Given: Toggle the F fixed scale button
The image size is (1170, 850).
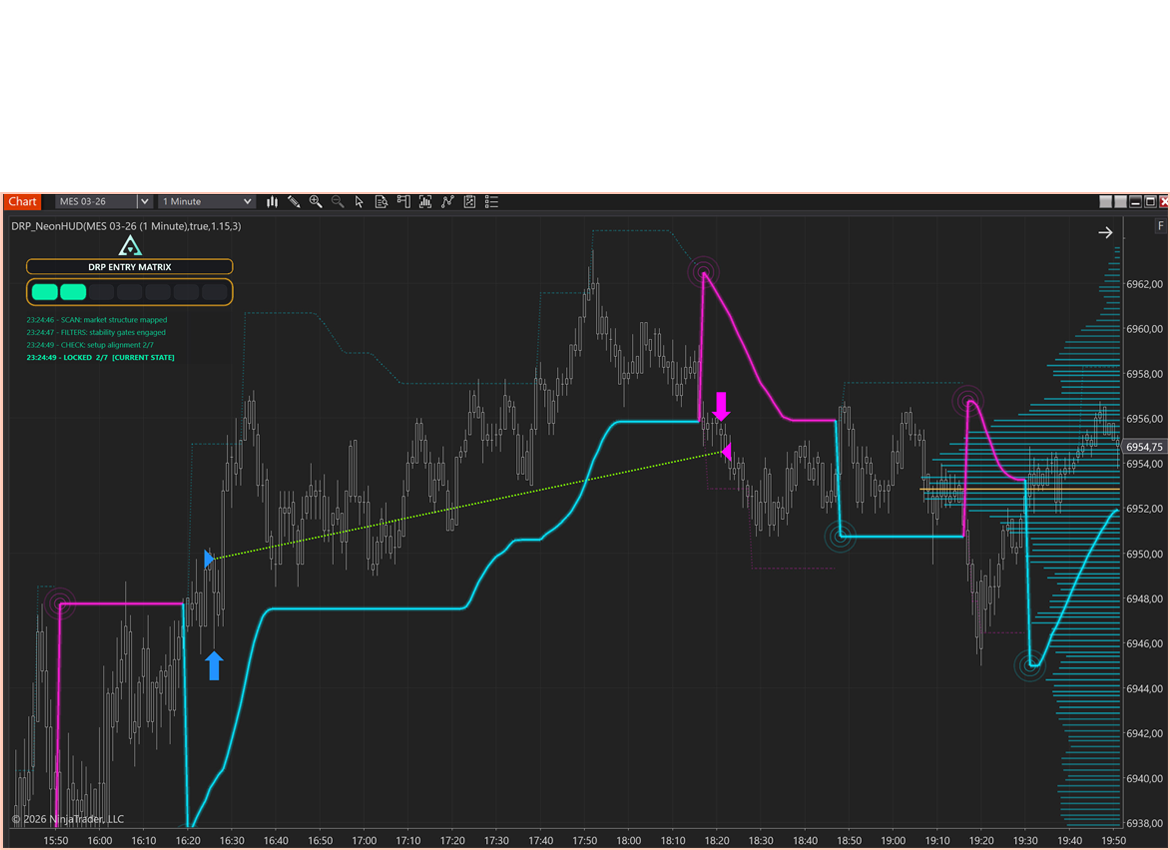Looking at the screenshot, I should point(1161,226).
